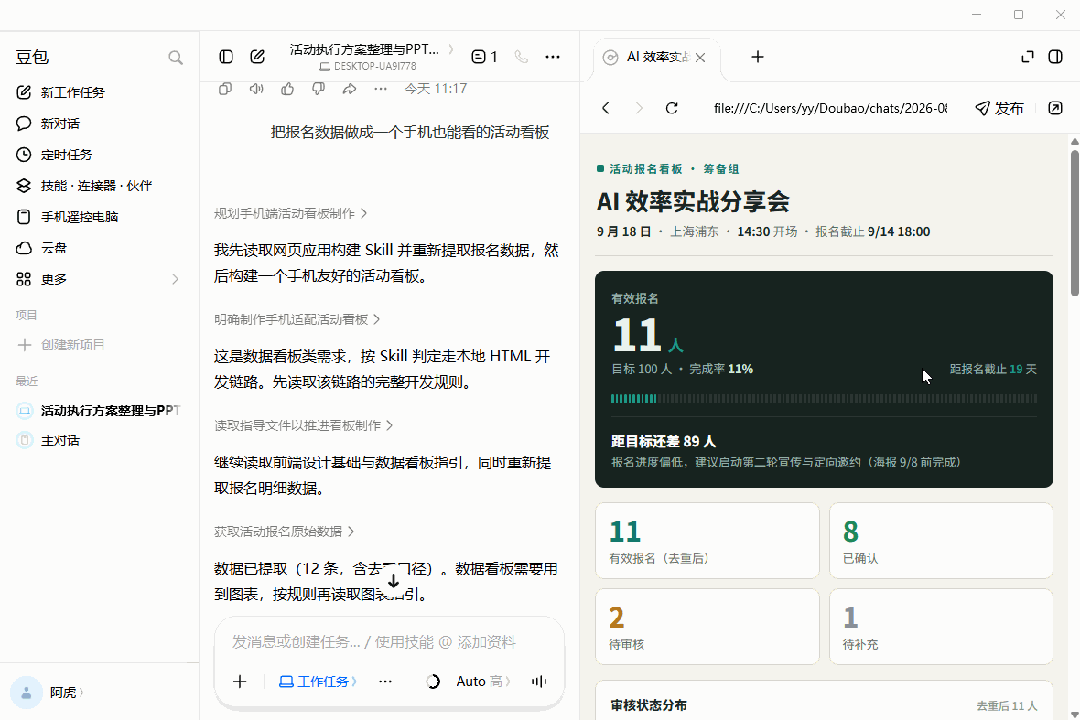The image size is (1080, 720).
Task: Click the 1 待补充 card
Action: point(941,626)
